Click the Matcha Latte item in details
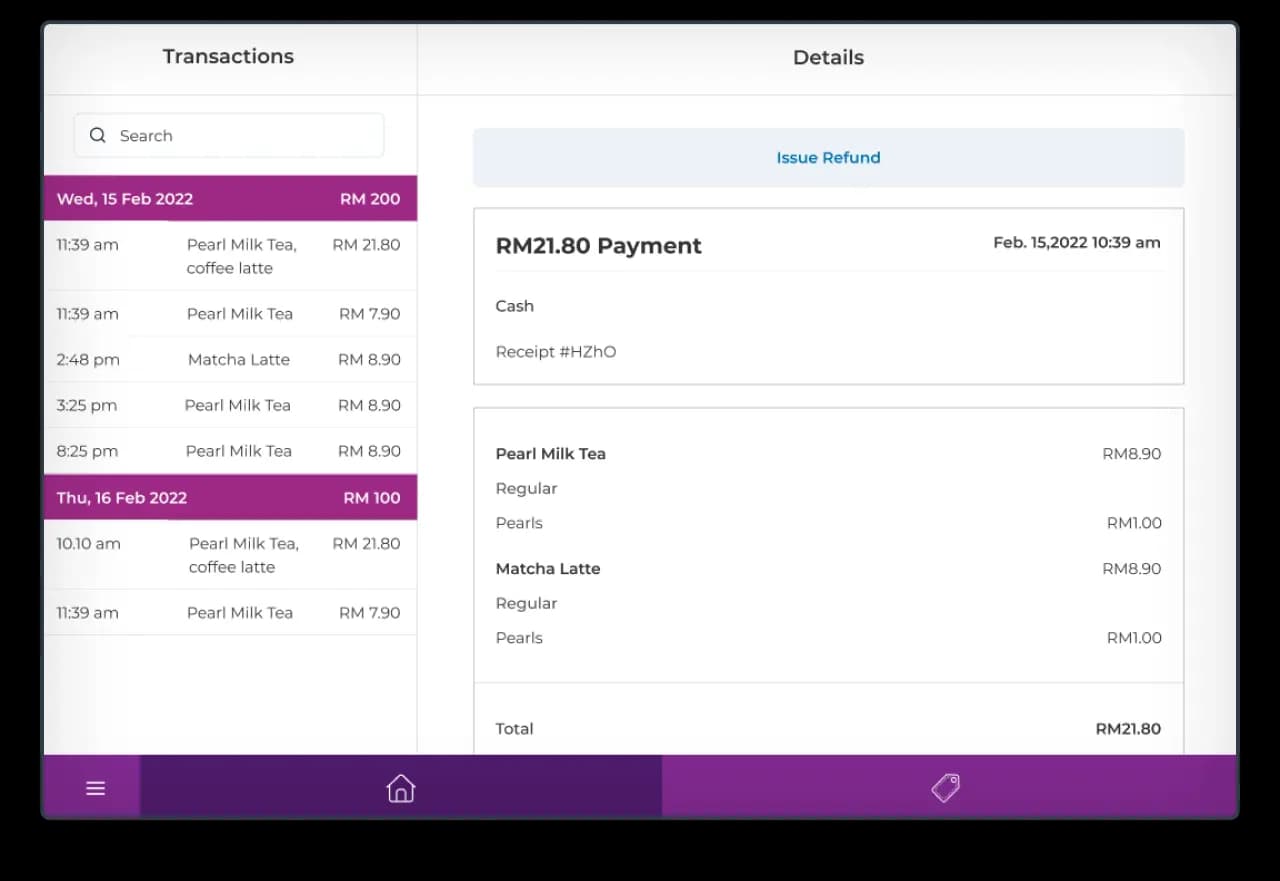1280x881 pixels. click(x=548, y=569)
